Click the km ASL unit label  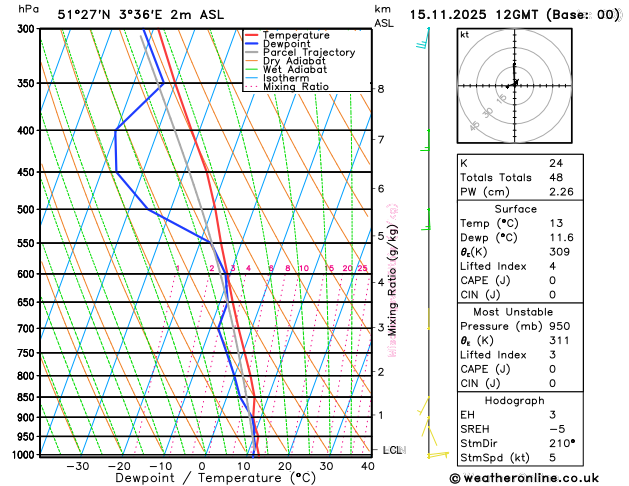point(384,16)
